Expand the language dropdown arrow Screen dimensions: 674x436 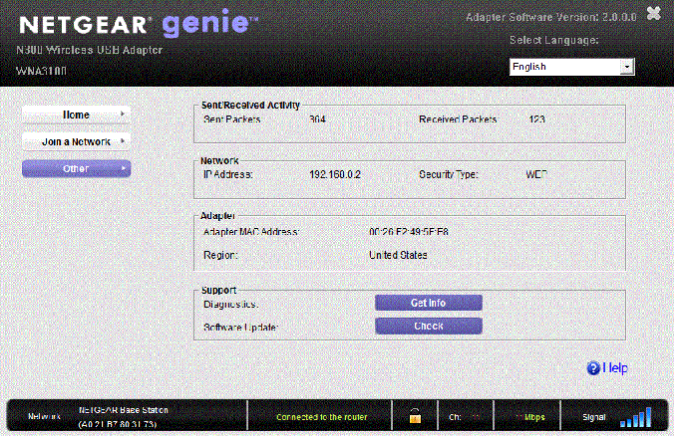[627, 67]
